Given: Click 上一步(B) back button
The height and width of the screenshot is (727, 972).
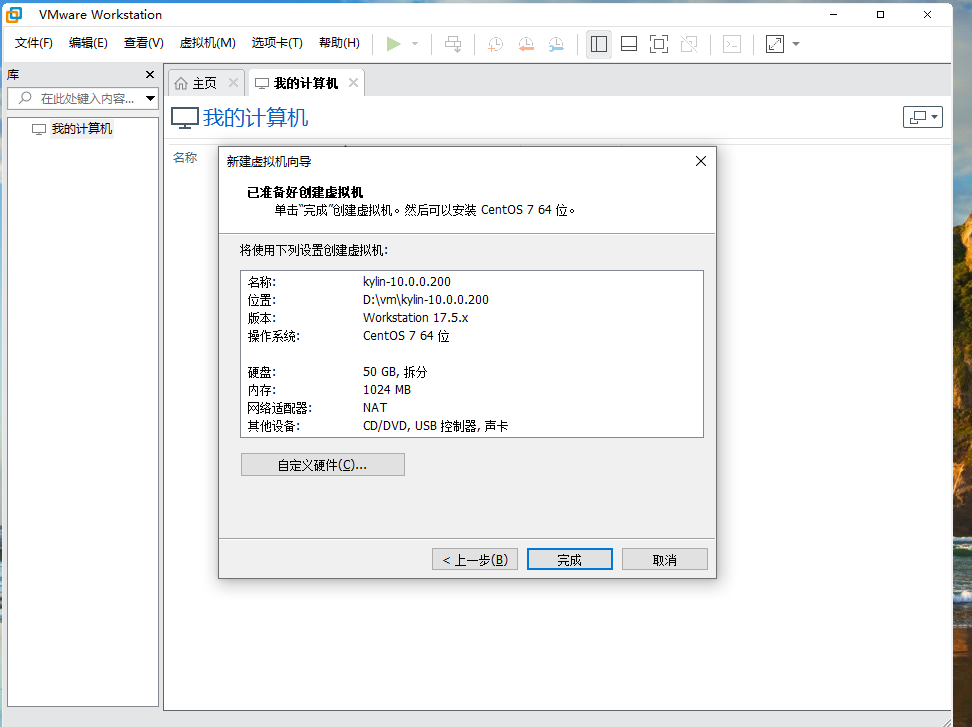Looking at the screenshot, I should click(475, 560).
